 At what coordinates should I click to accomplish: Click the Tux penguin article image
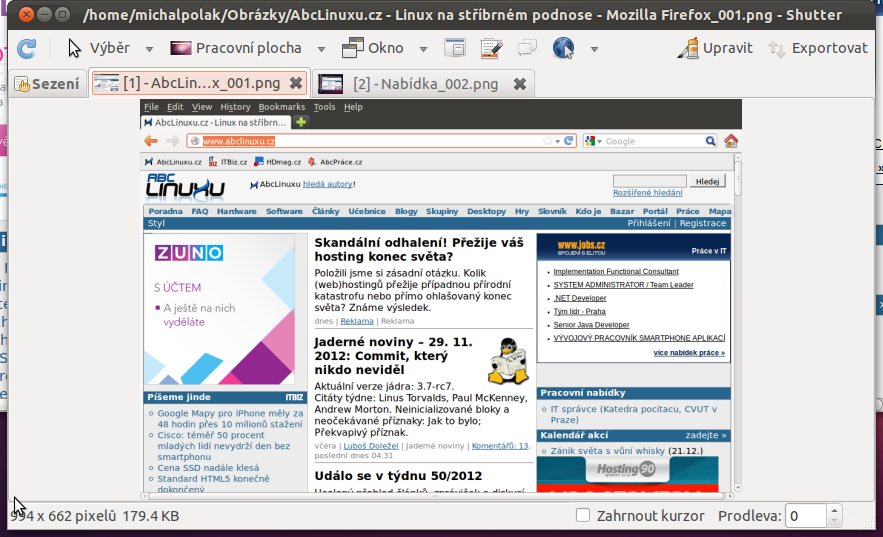(x=509, y=361)
